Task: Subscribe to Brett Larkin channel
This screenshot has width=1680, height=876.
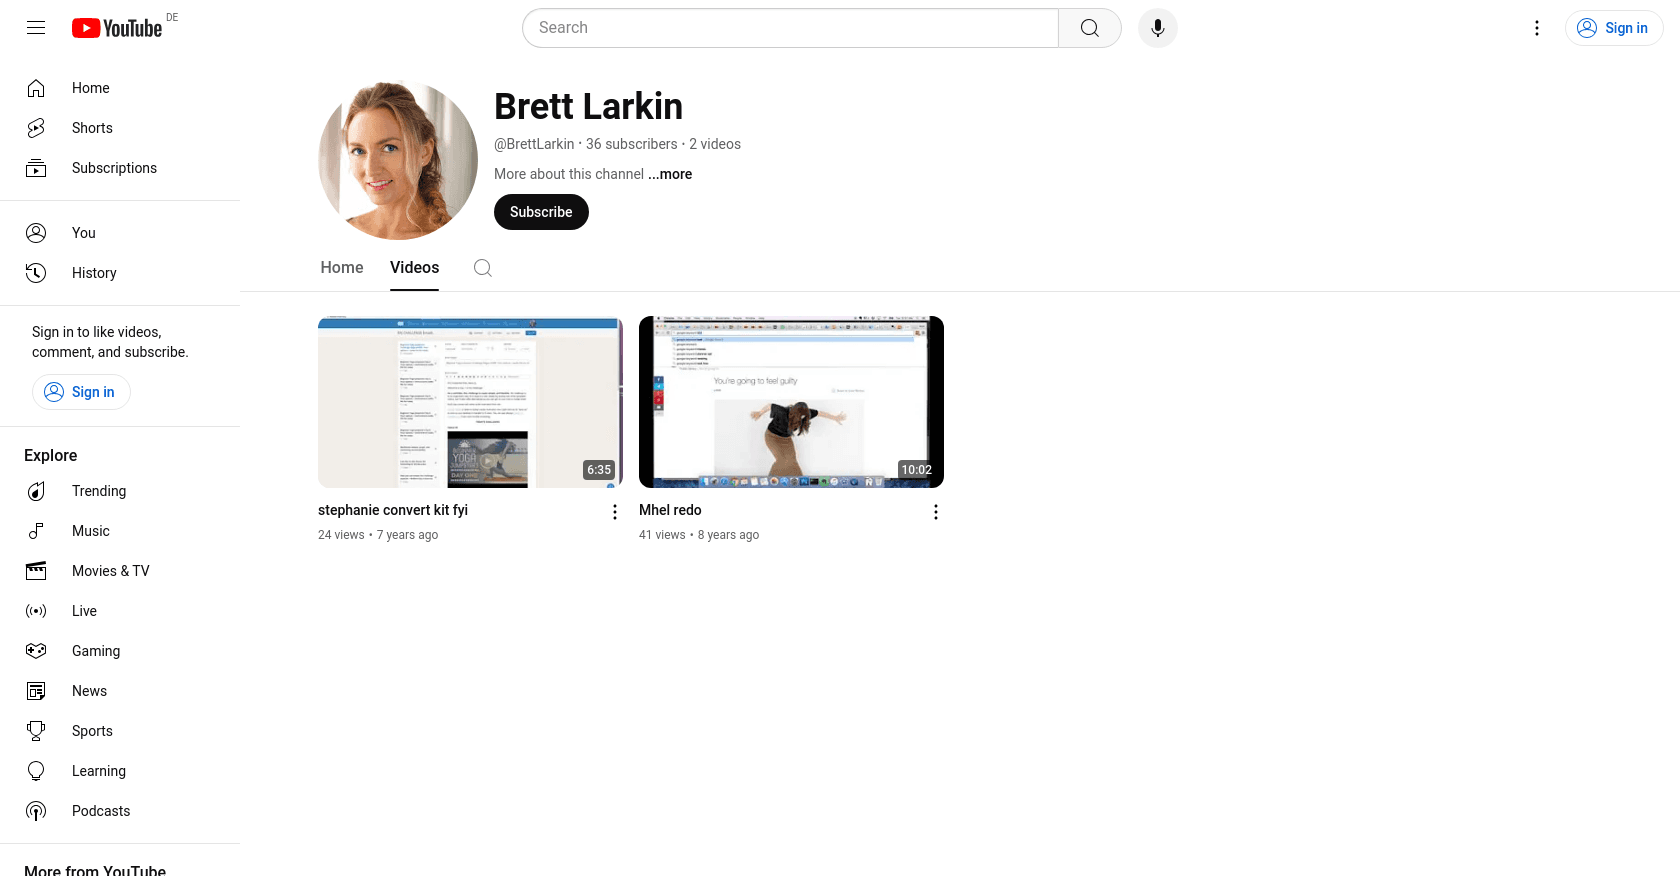Action: [541, 212]
